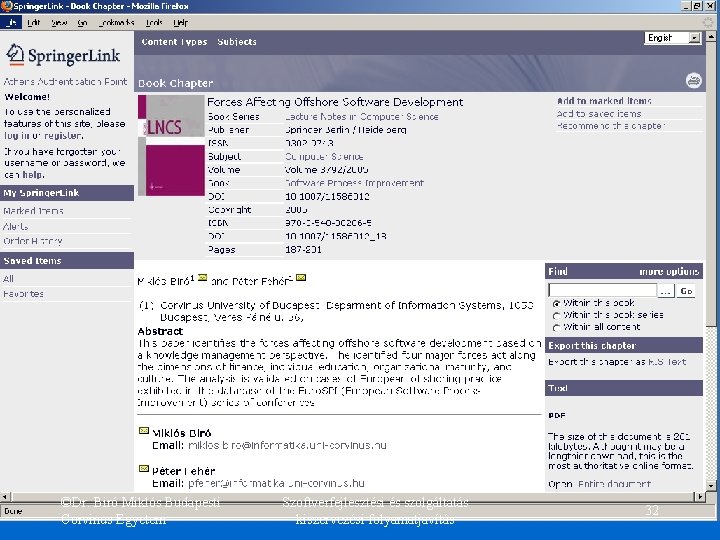720x540 pixels.
Task: Open the Subjects navigation item
Action: [x=237, y=42]
